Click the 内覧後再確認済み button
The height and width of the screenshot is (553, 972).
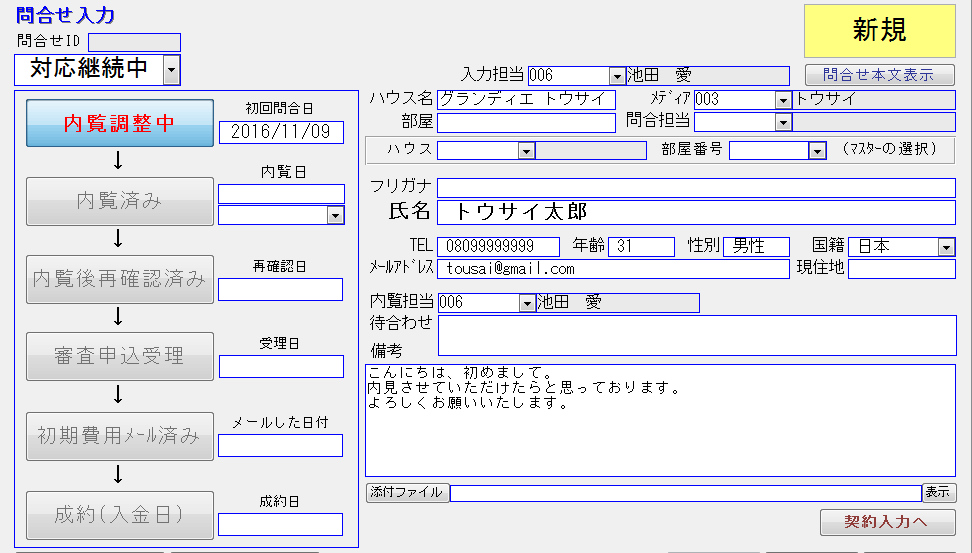[x=119, y=279]
